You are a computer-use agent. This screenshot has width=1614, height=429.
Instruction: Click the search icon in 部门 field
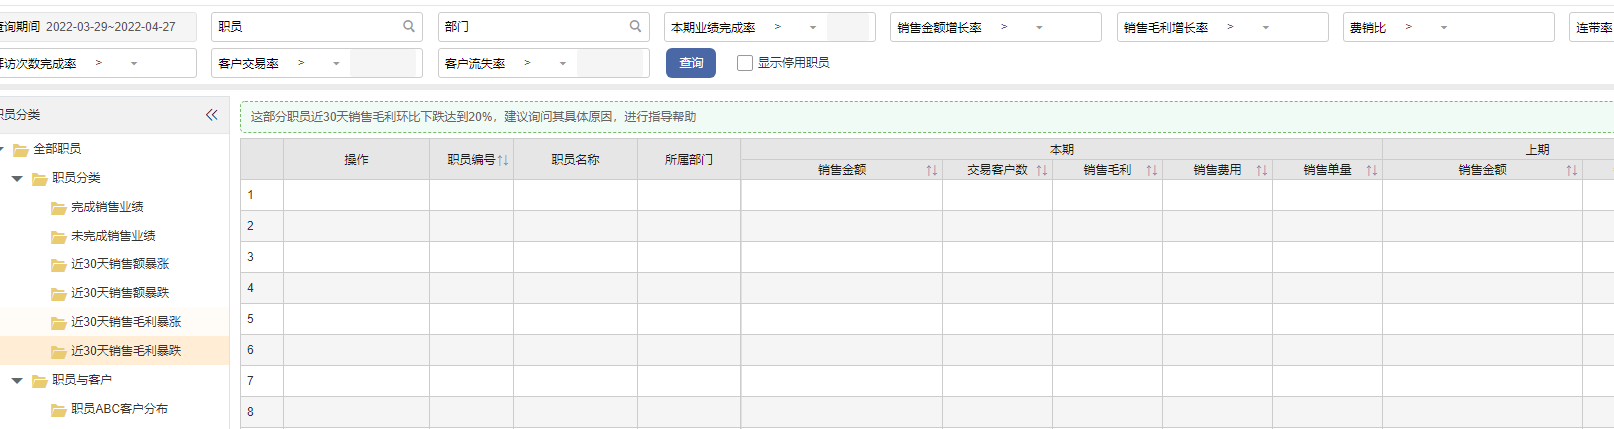click(635, 27)
